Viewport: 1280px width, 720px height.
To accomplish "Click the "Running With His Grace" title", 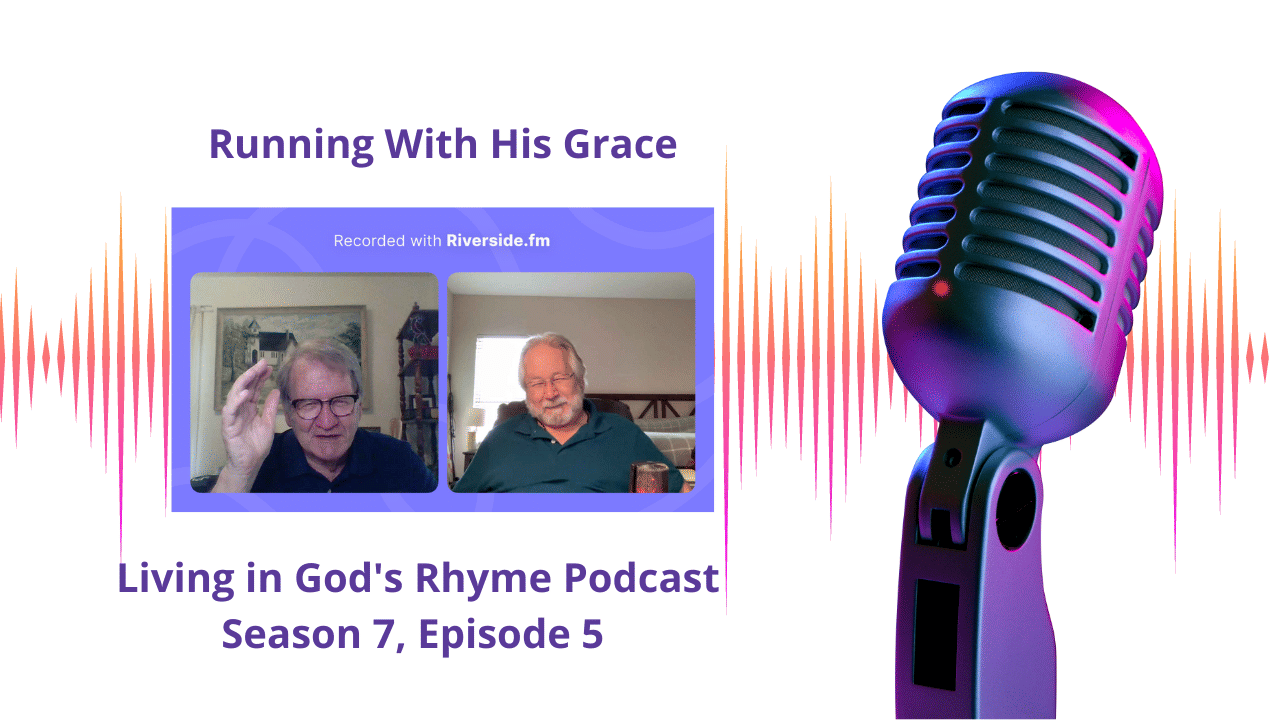I will point(442,144).
